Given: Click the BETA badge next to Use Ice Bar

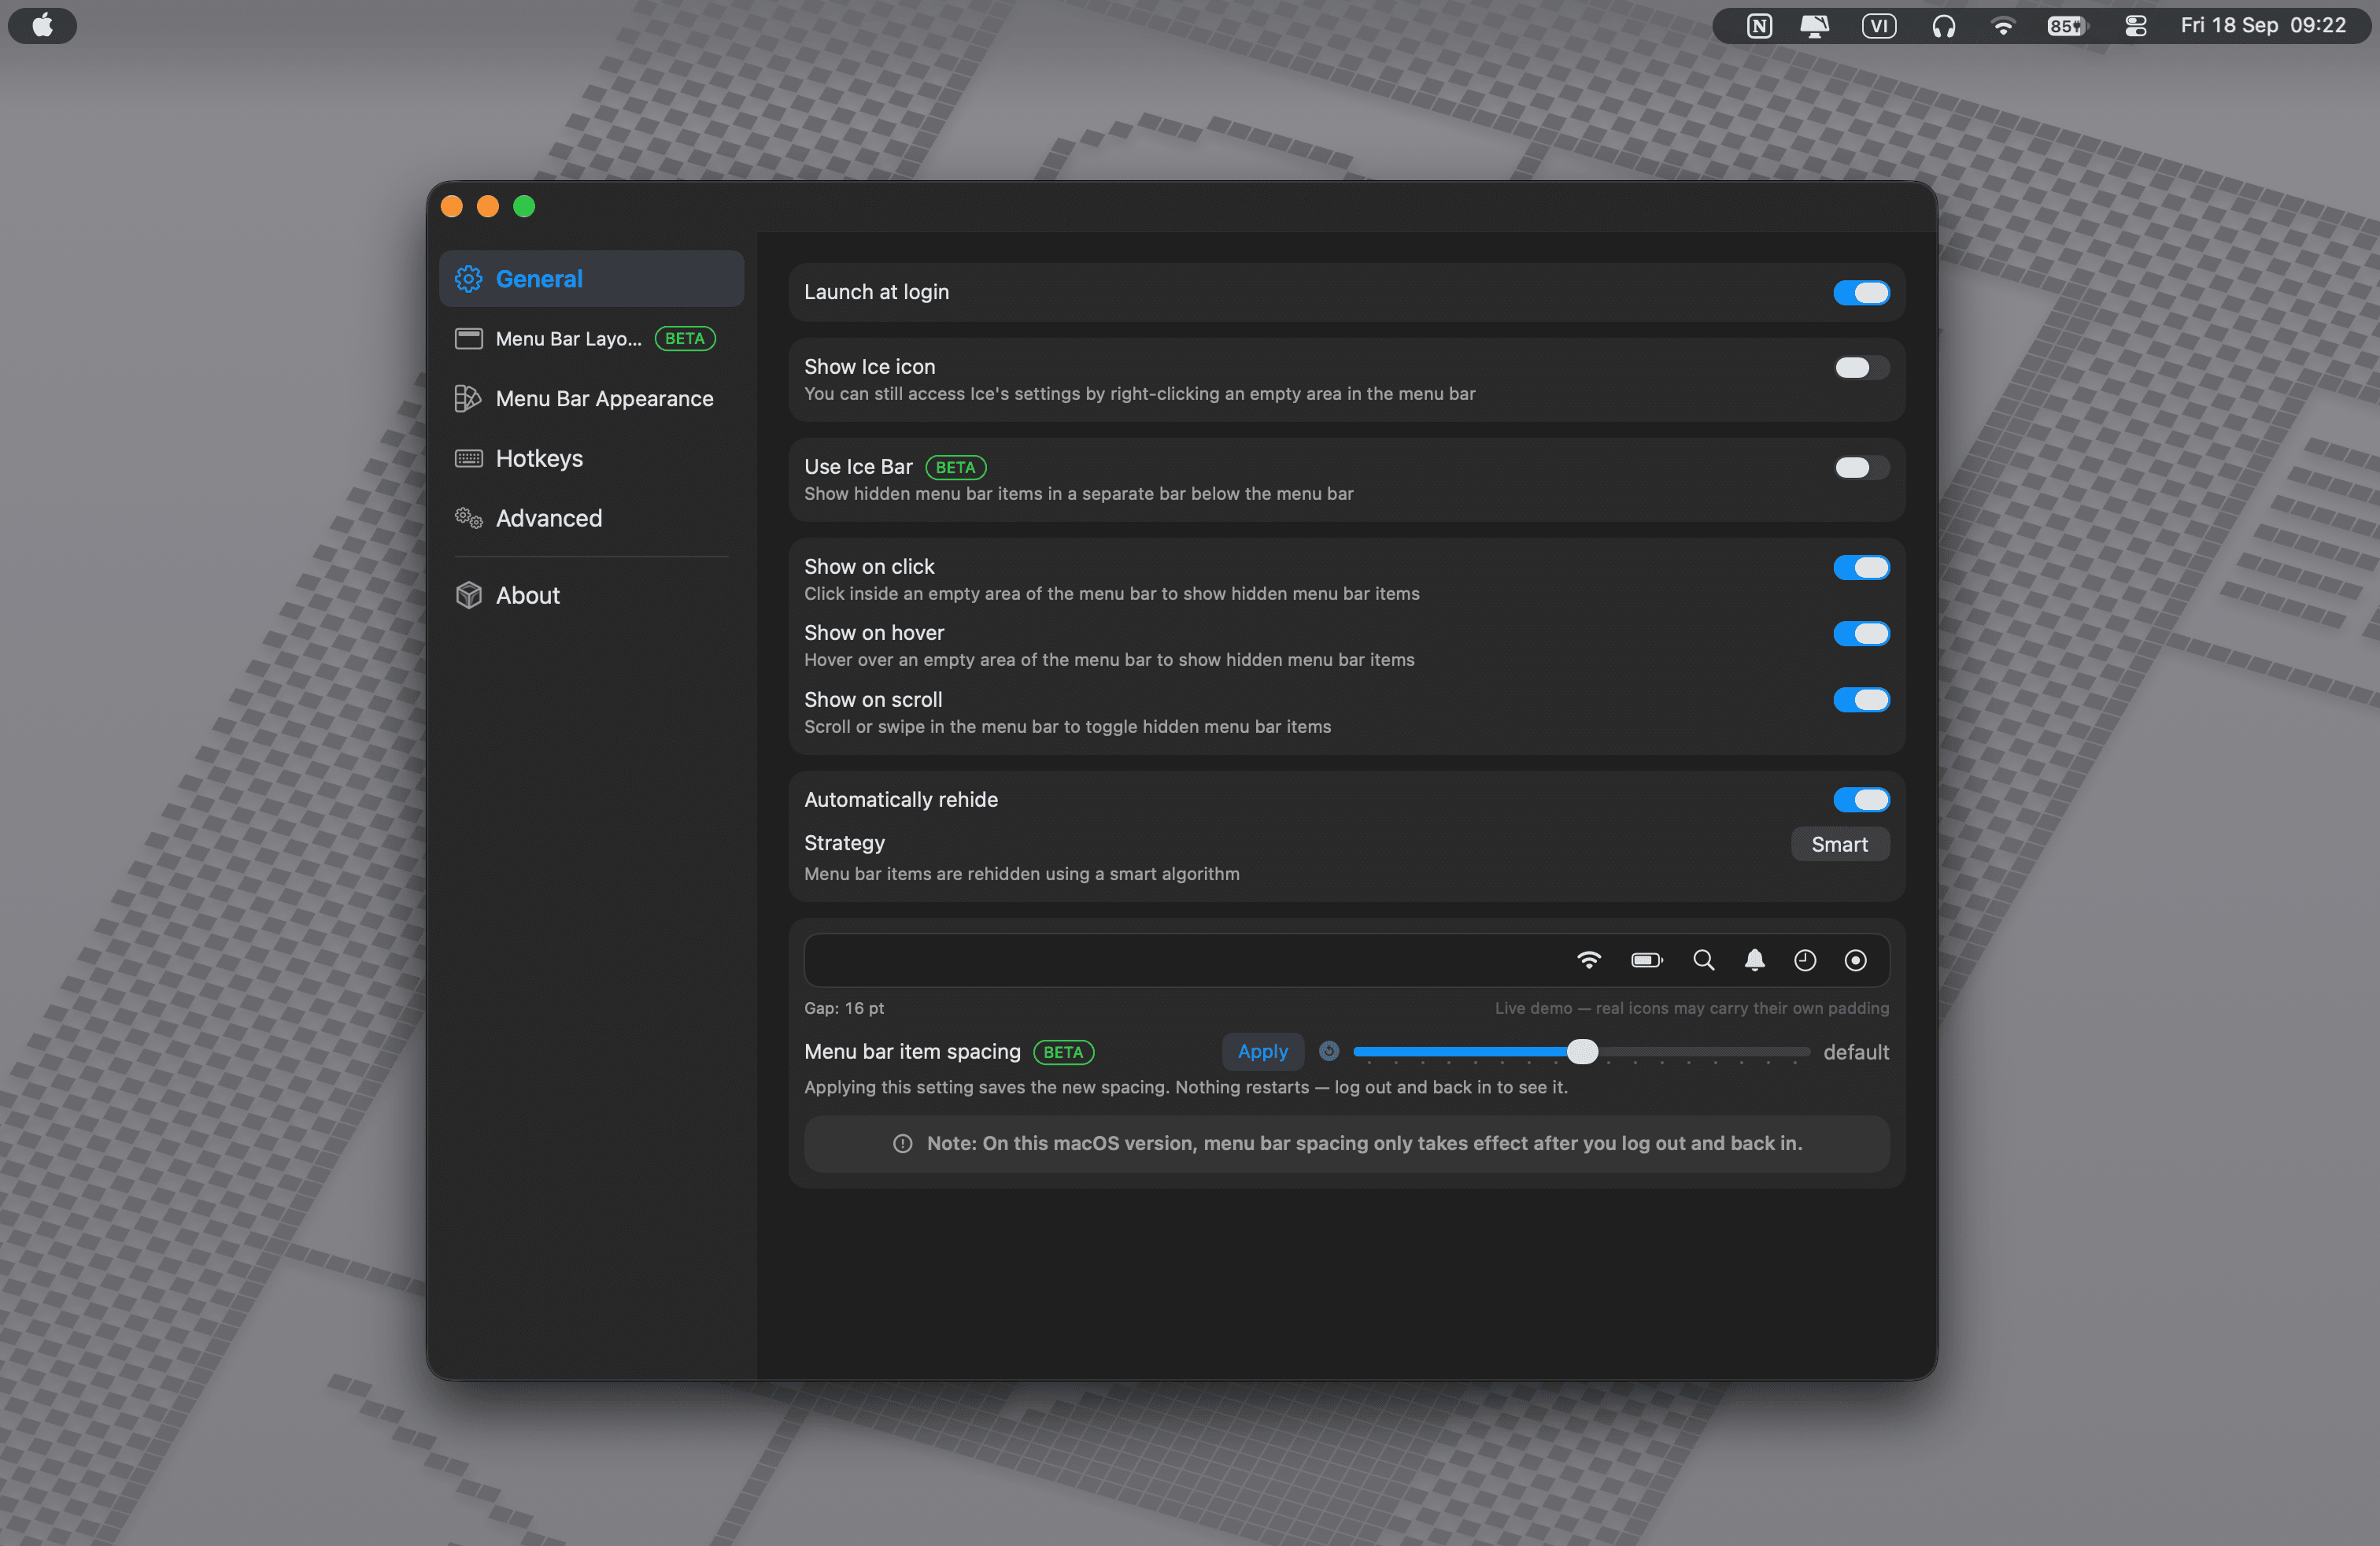Looking at the screenshot, I should [955, 467].
